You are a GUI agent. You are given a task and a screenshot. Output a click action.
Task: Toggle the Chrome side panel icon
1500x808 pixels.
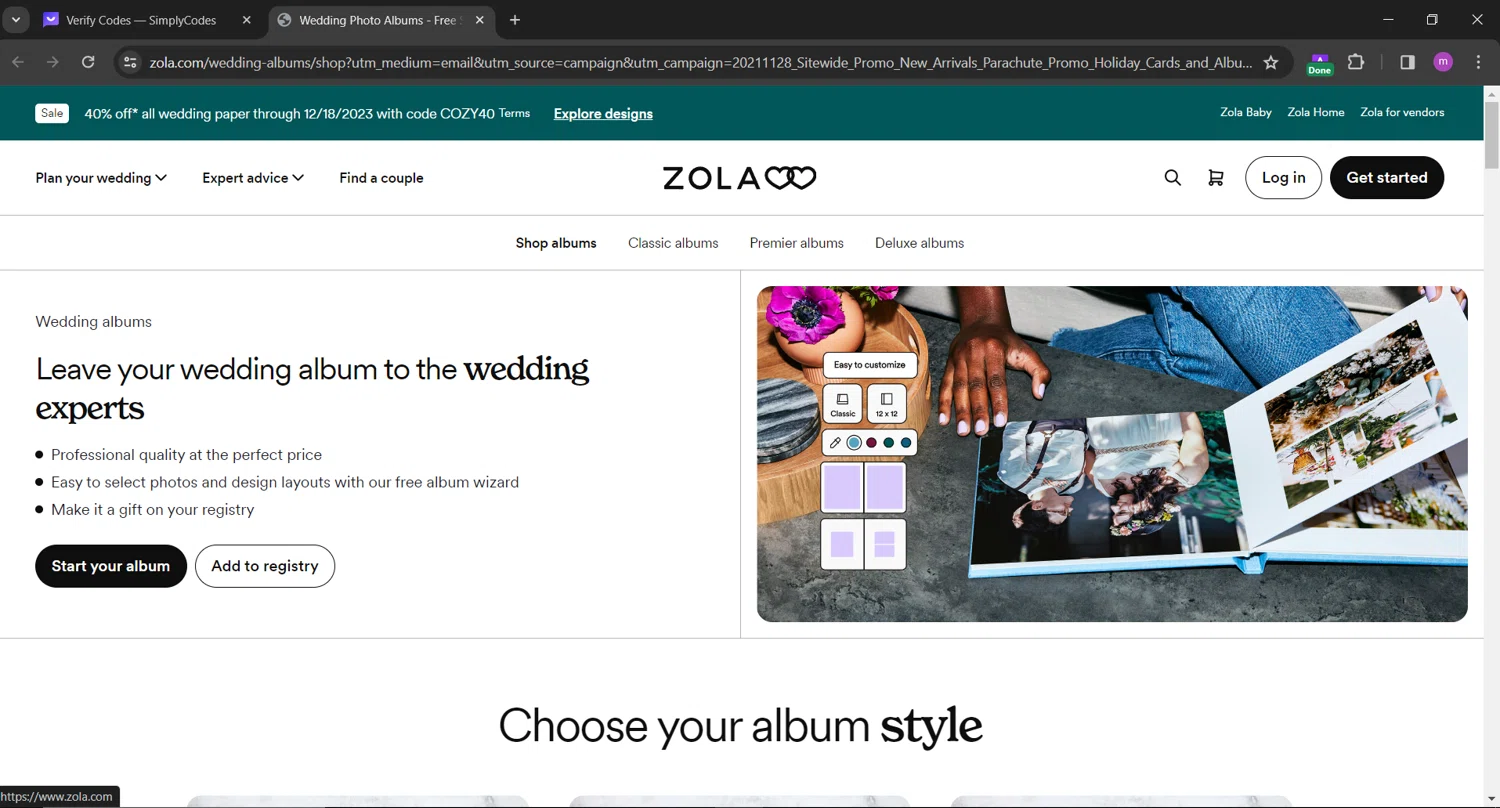click(x=1407, y=62)
